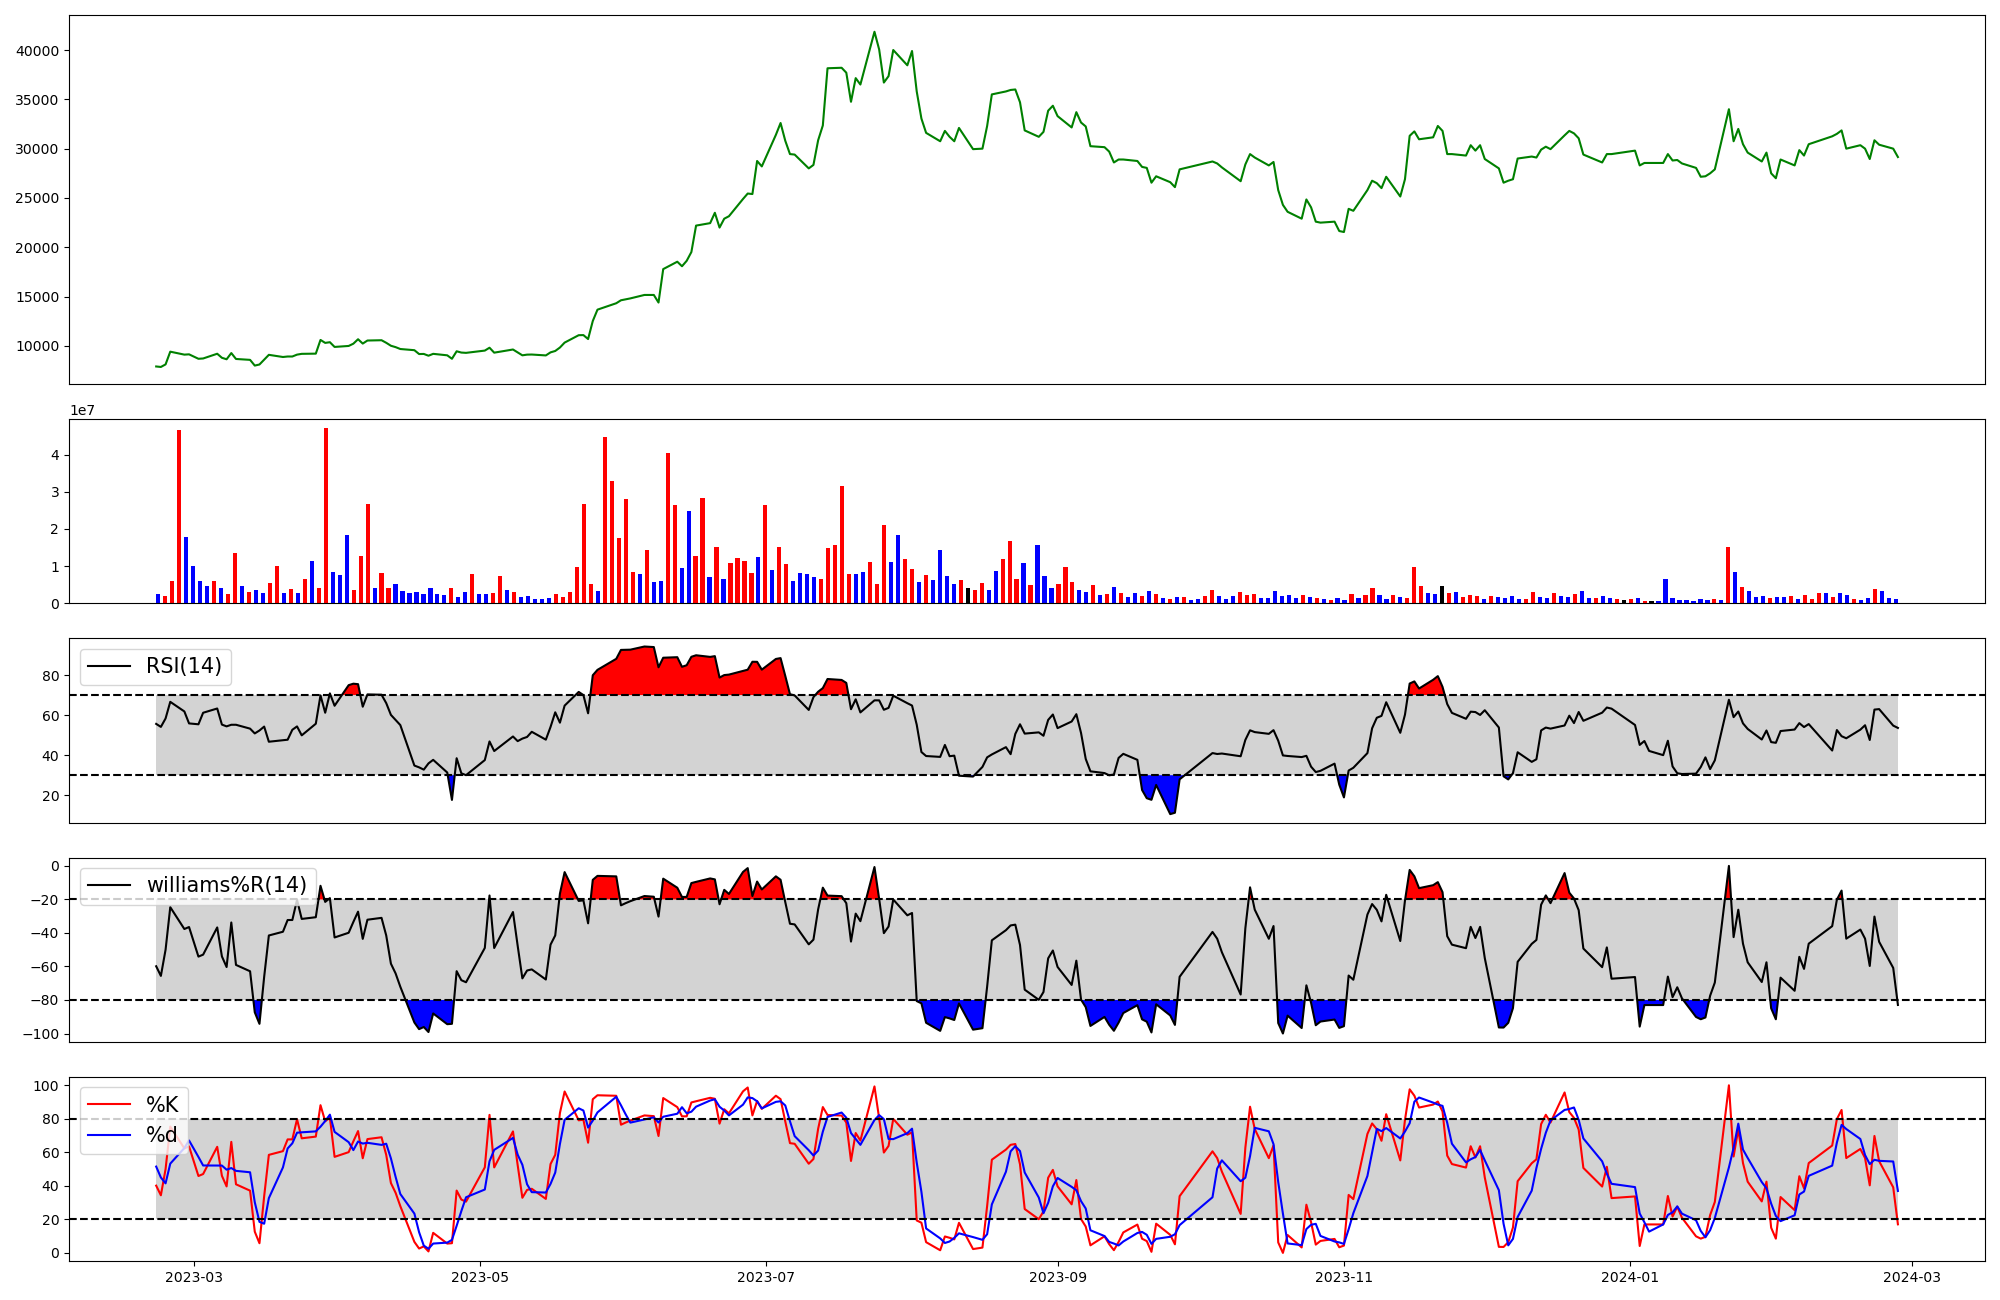Click the 2023-07 x-axis date label
Image resolution: width=2000 pixels, height=1300 pixels.
tap(766, 1277)
